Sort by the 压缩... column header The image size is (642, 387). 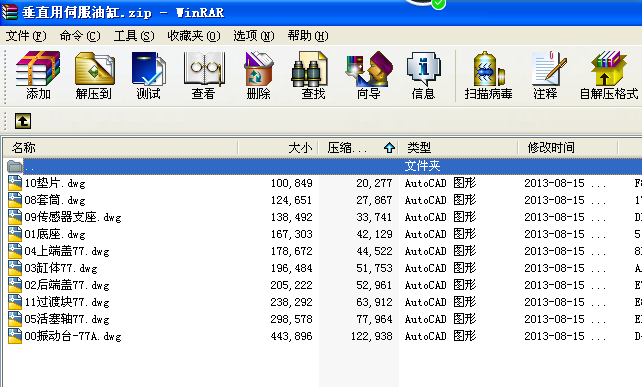point(359,147)
